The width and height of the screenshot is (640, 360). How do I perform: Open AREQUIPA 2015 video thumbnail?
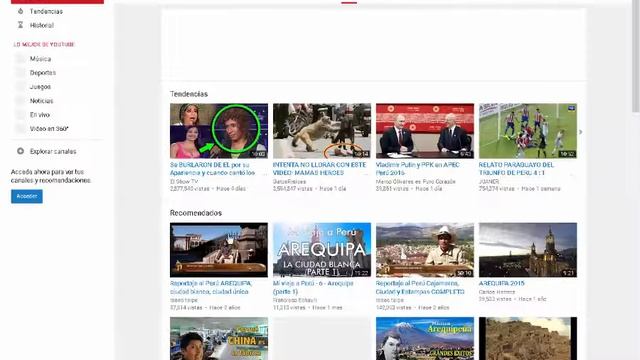pos(528,250)
